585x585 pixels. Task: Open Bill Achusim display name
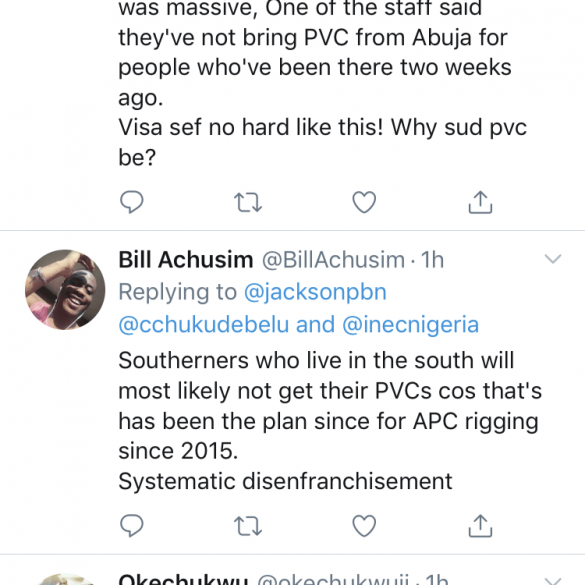(185, 260)
